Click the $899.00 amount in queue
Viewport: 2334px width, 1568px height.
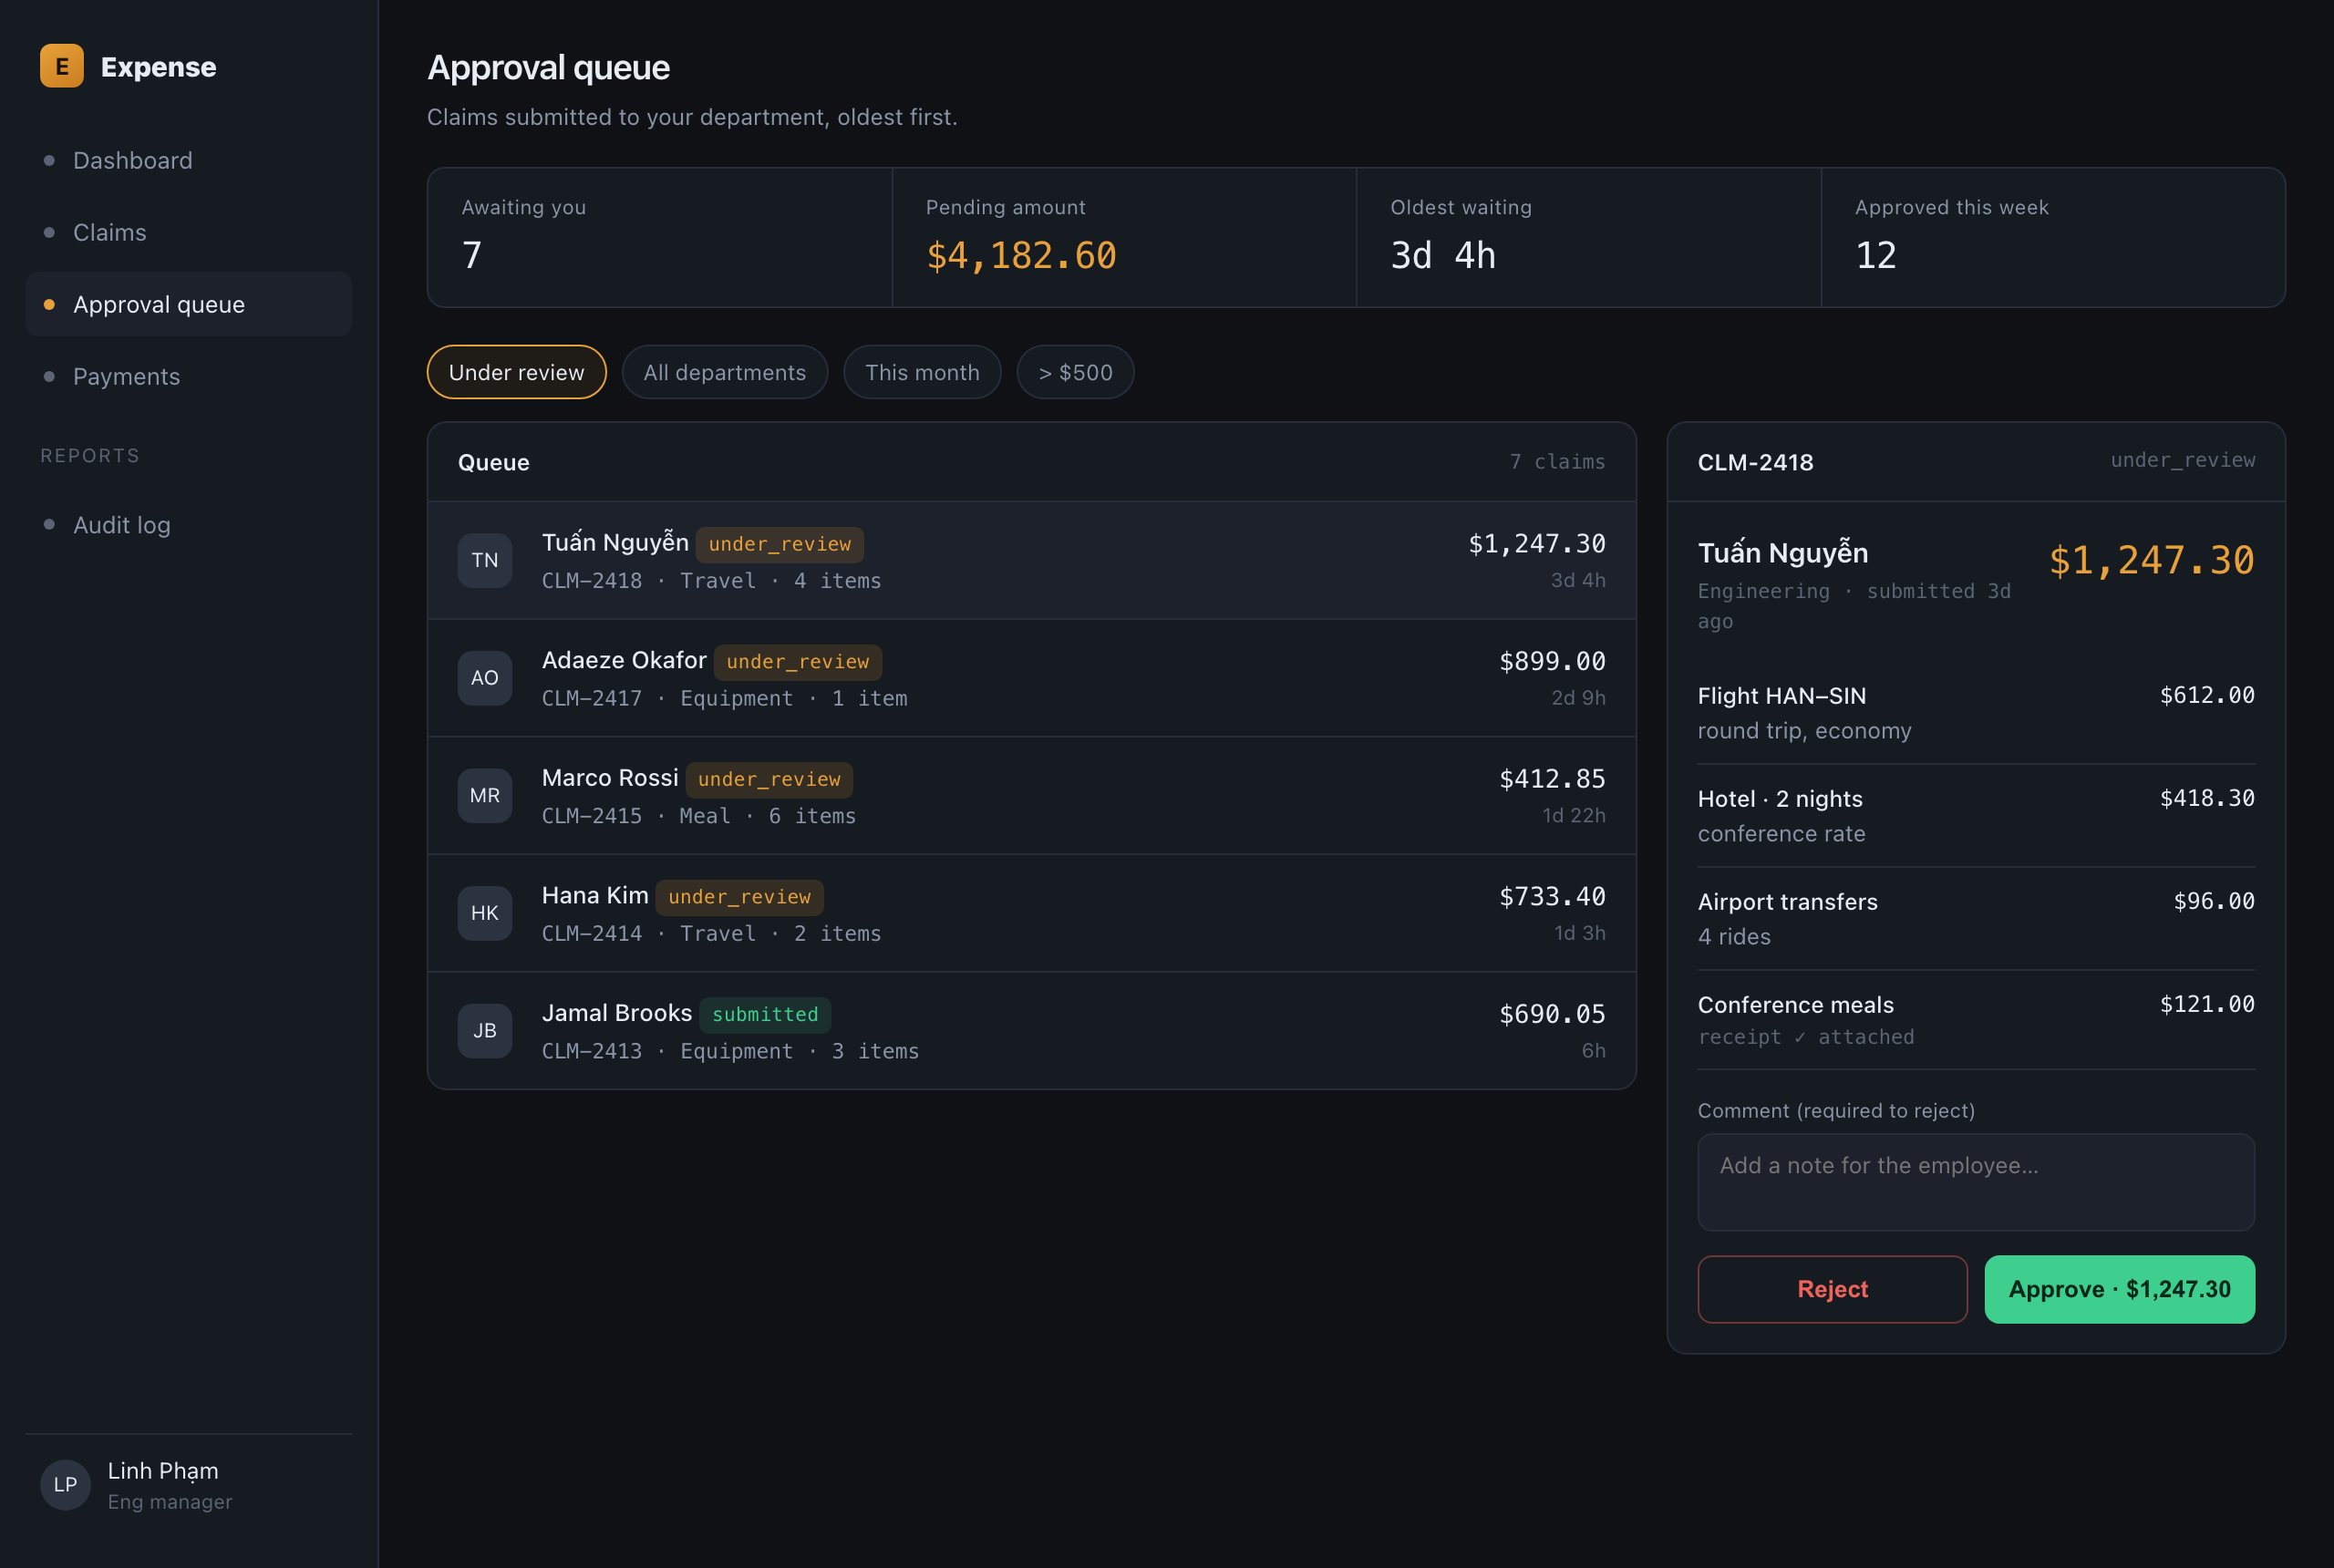(x=1552, y=661)
